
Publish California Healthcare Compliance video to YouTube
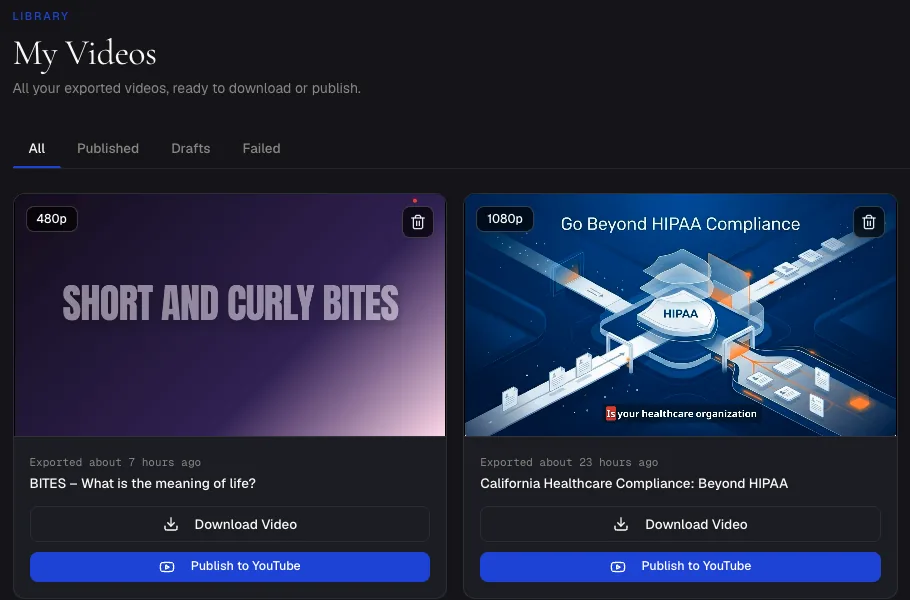point(680,566)
